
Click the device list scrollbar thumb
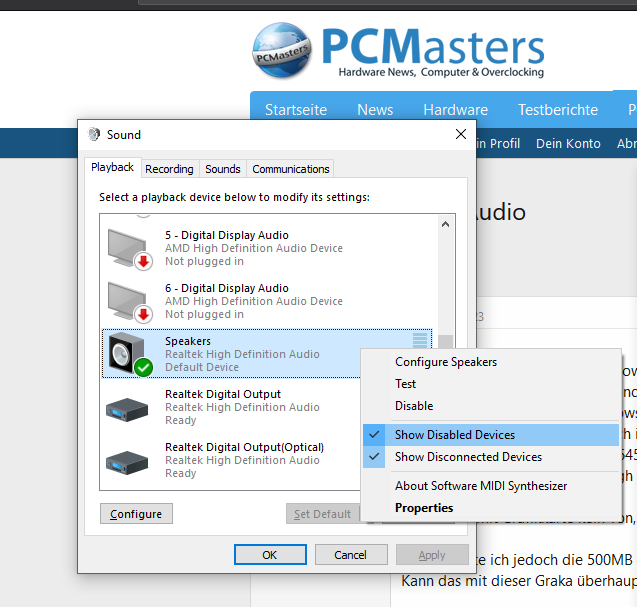[446, 342]
